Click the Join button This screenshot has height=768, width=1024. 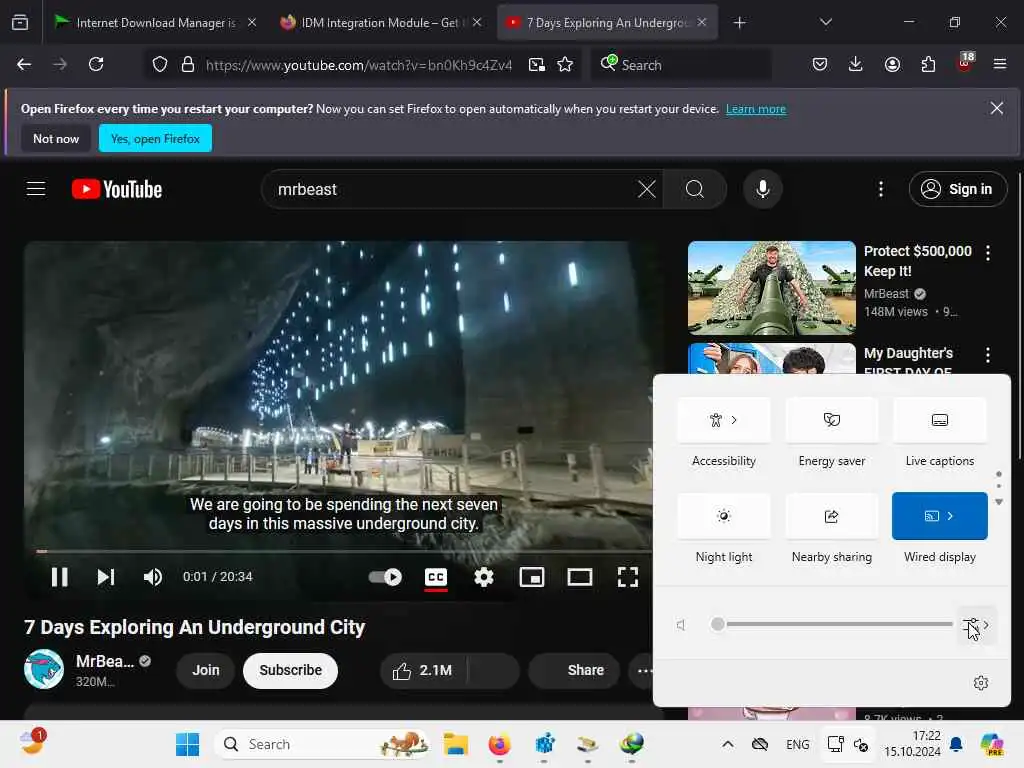(206, 671)
